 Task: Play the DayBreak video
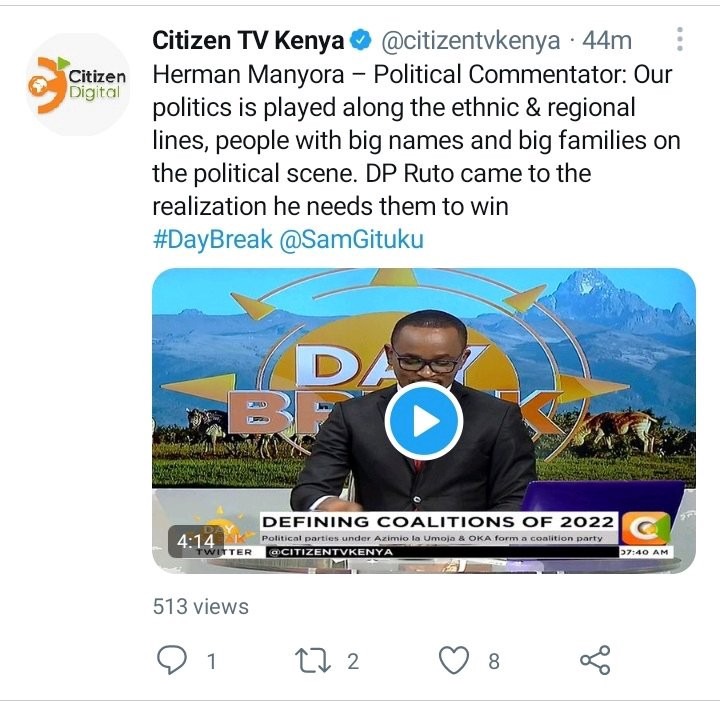click(x=424, y=421)
